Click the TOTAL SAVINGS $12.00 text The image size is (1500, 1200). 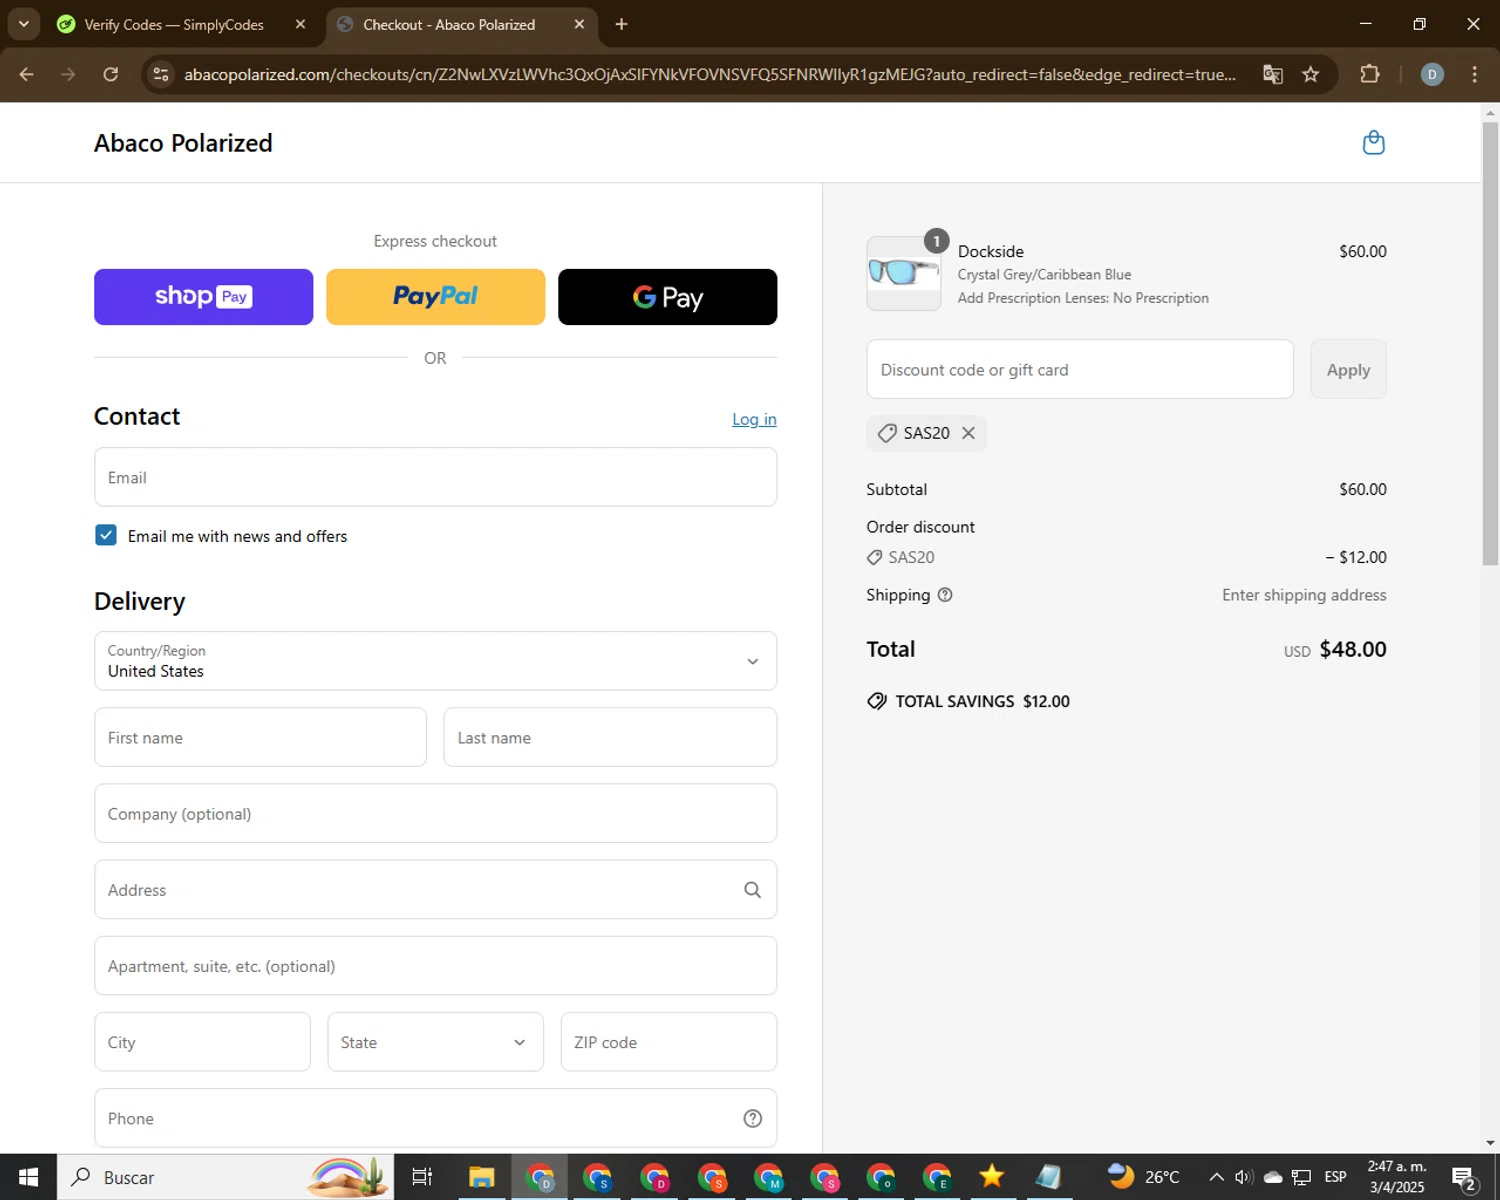(x=982, y=701)
